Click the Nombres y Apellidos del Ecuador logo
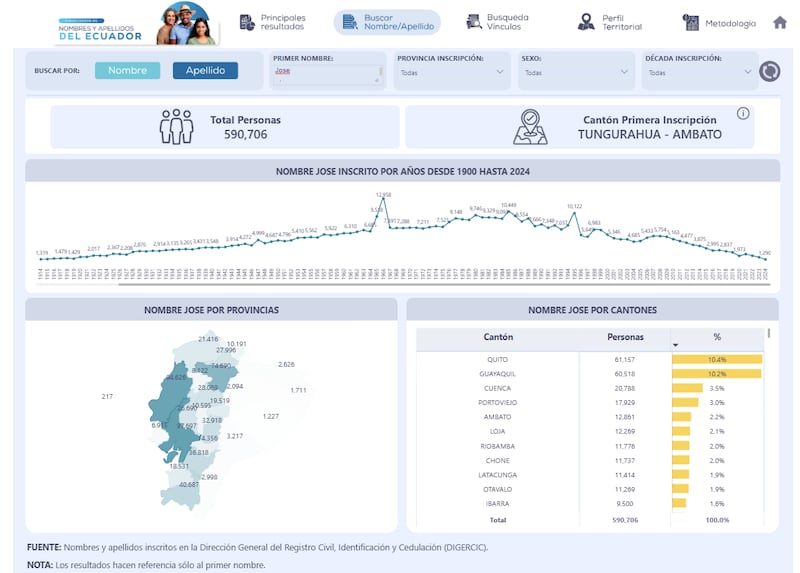The width and height of the screenshot is (800, 573). pos(135,23)
